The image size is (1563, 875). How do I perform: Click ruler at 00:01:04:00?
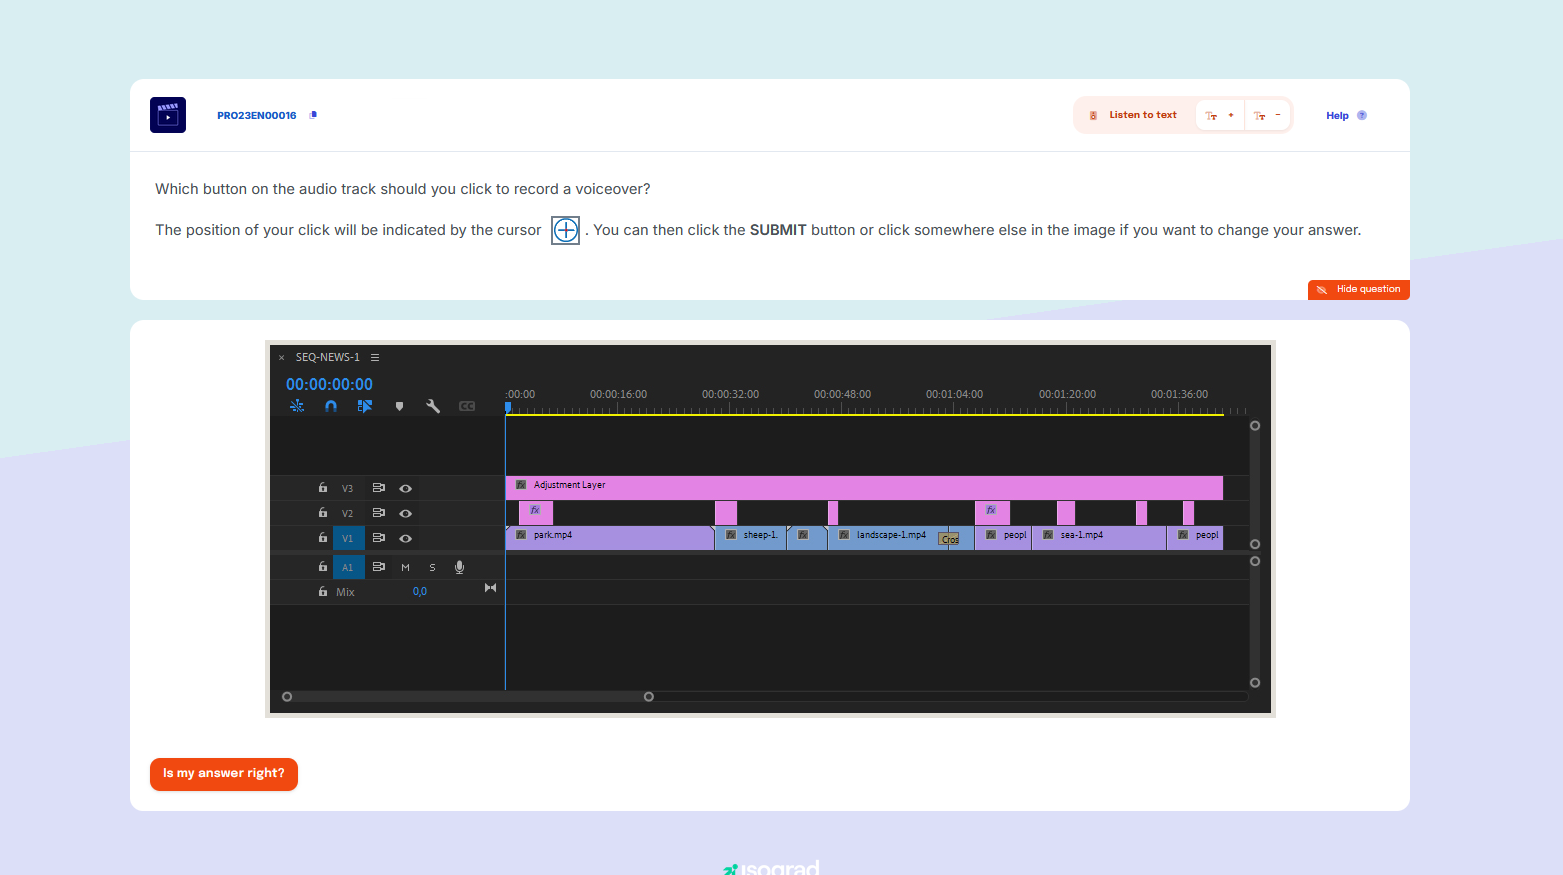pos(954,394)
